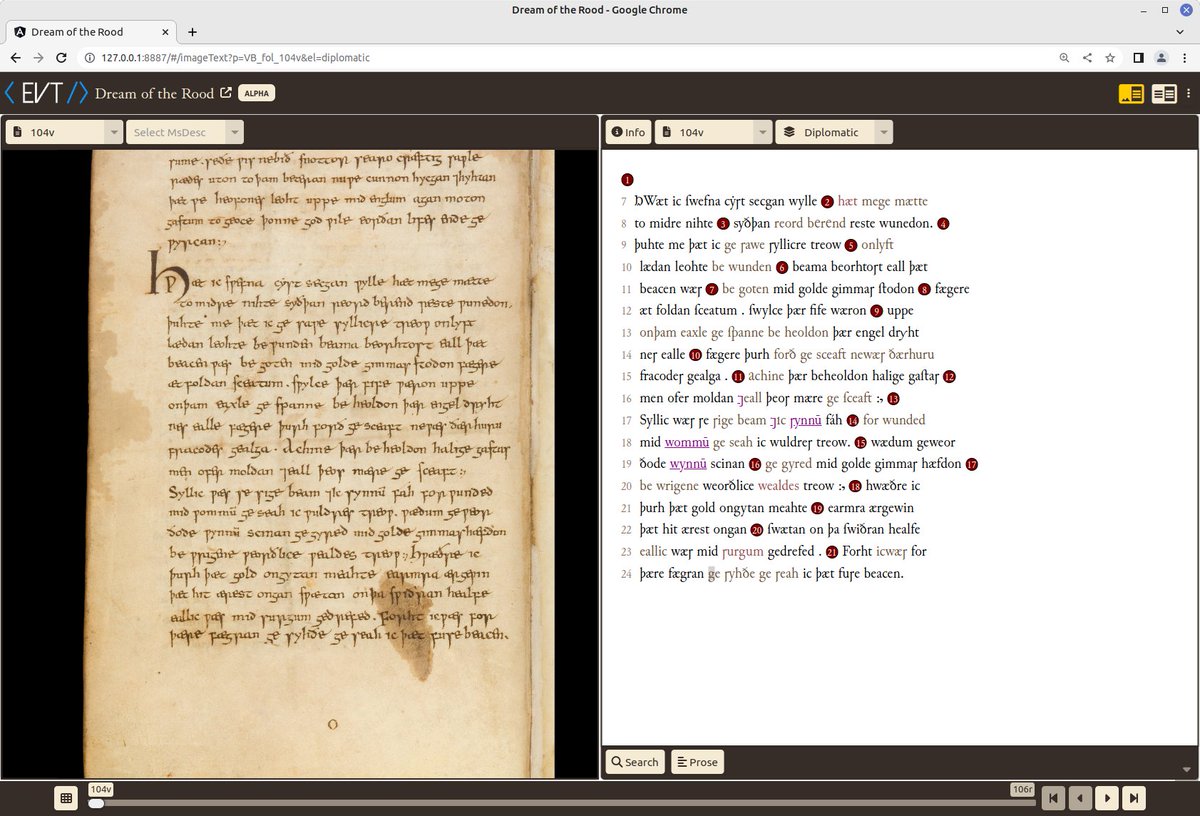Open note marker 7 after 'beacen wæs'
This screenshot has height=816, width=1200.
click(712, 289)
